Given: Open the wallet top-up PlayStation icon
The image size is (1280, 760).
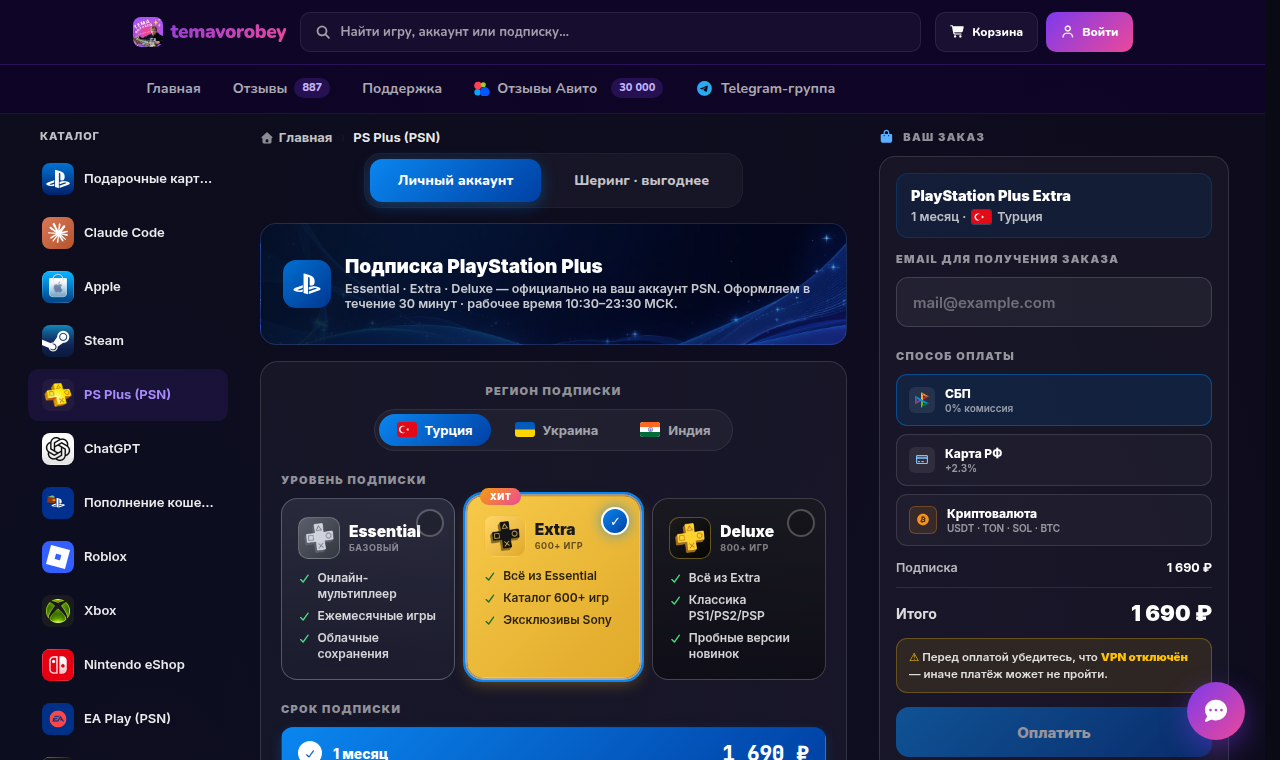Looking at the screenshot, I should (x=58, y=503).
